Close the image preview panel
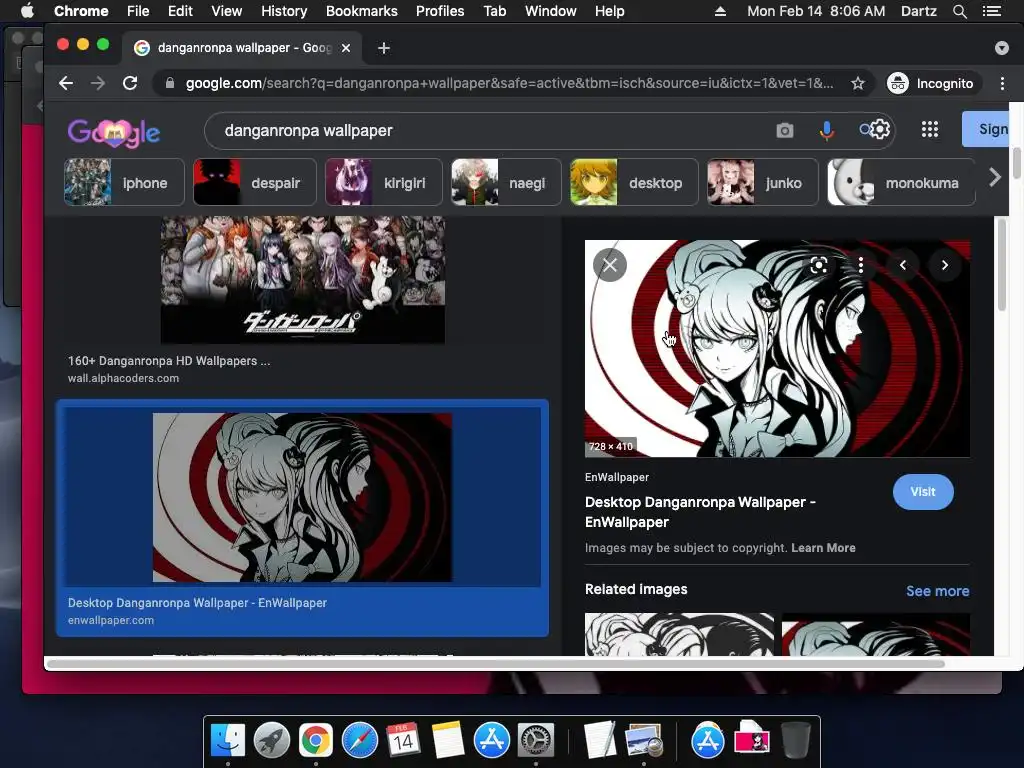 coord(610,265)
